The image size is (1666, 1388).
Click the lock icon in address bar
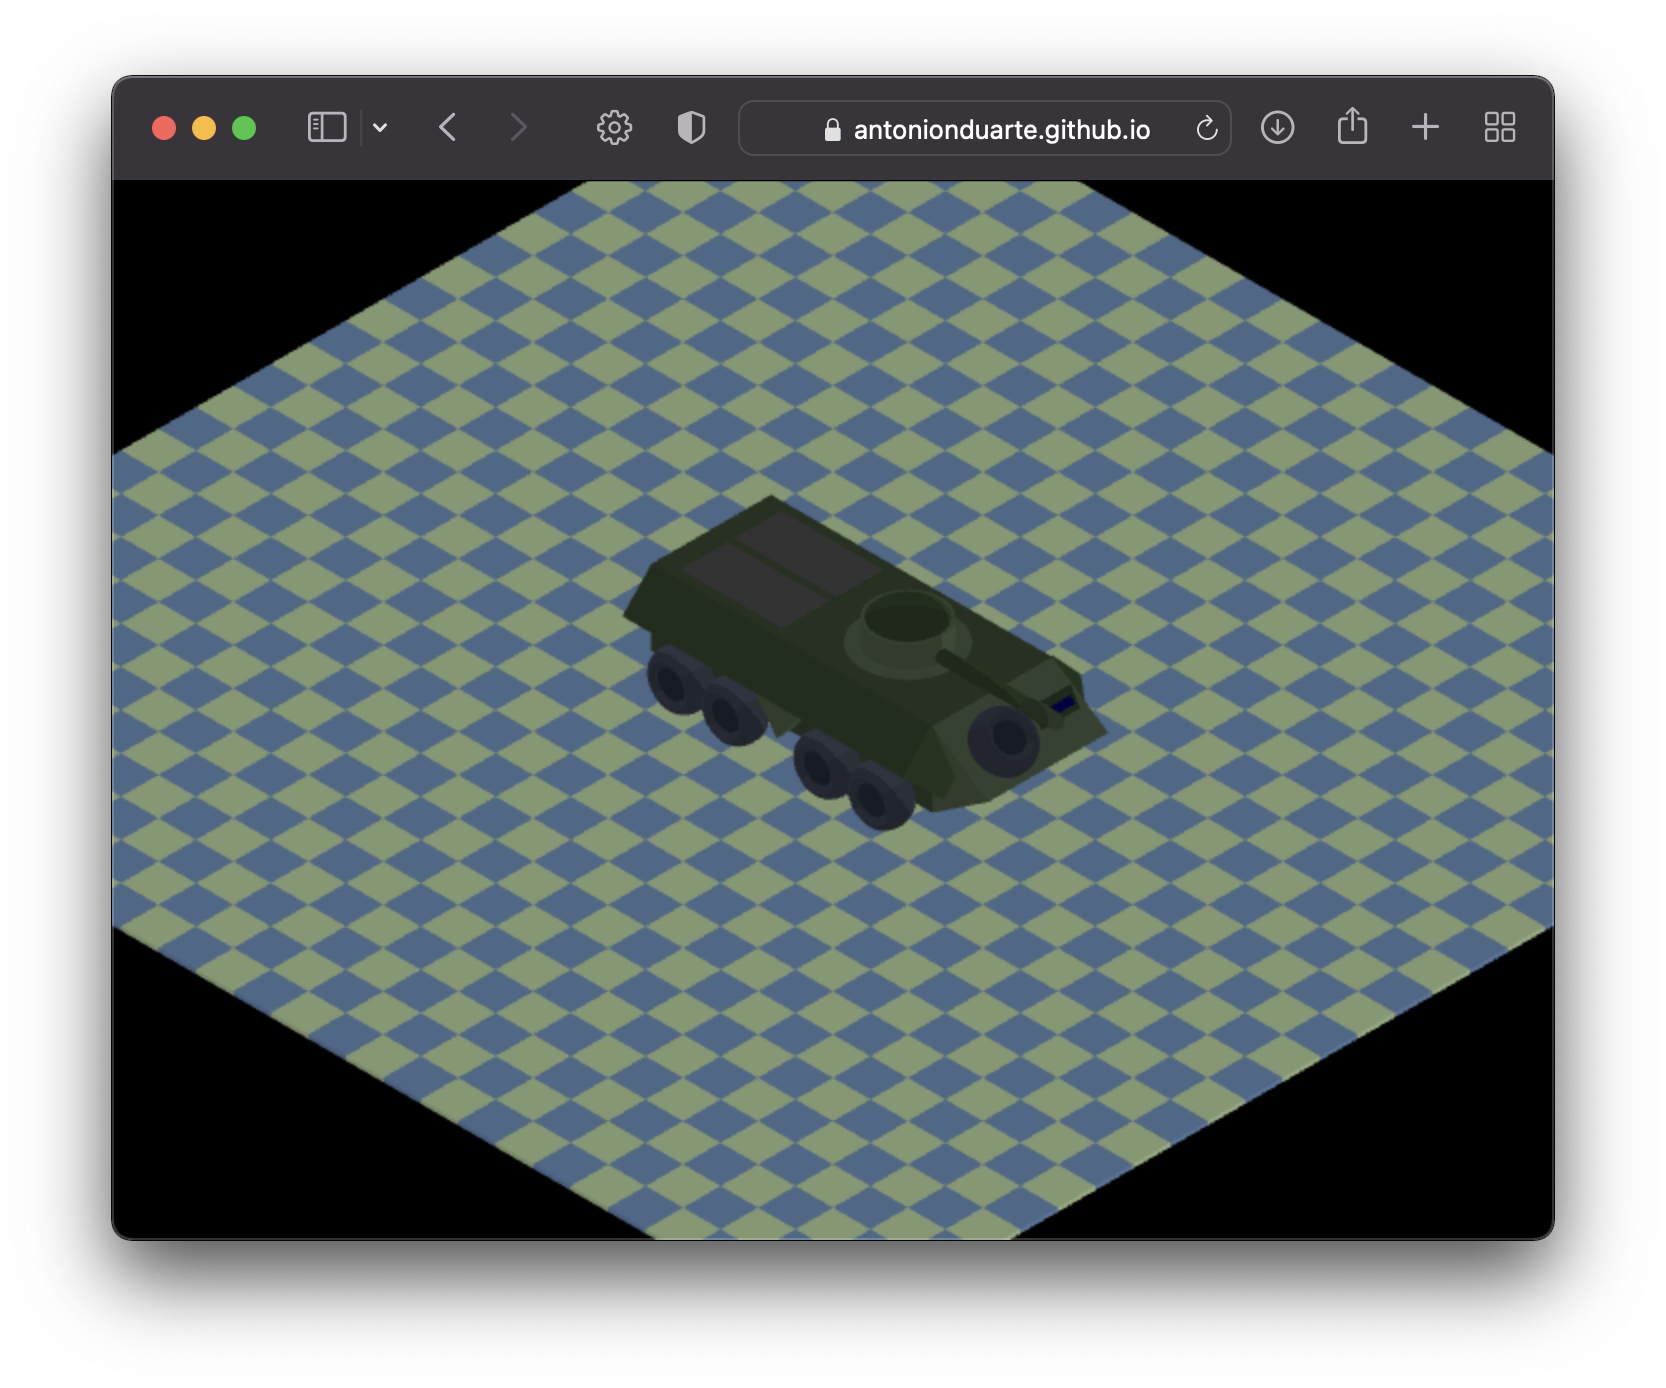point(832,129)
